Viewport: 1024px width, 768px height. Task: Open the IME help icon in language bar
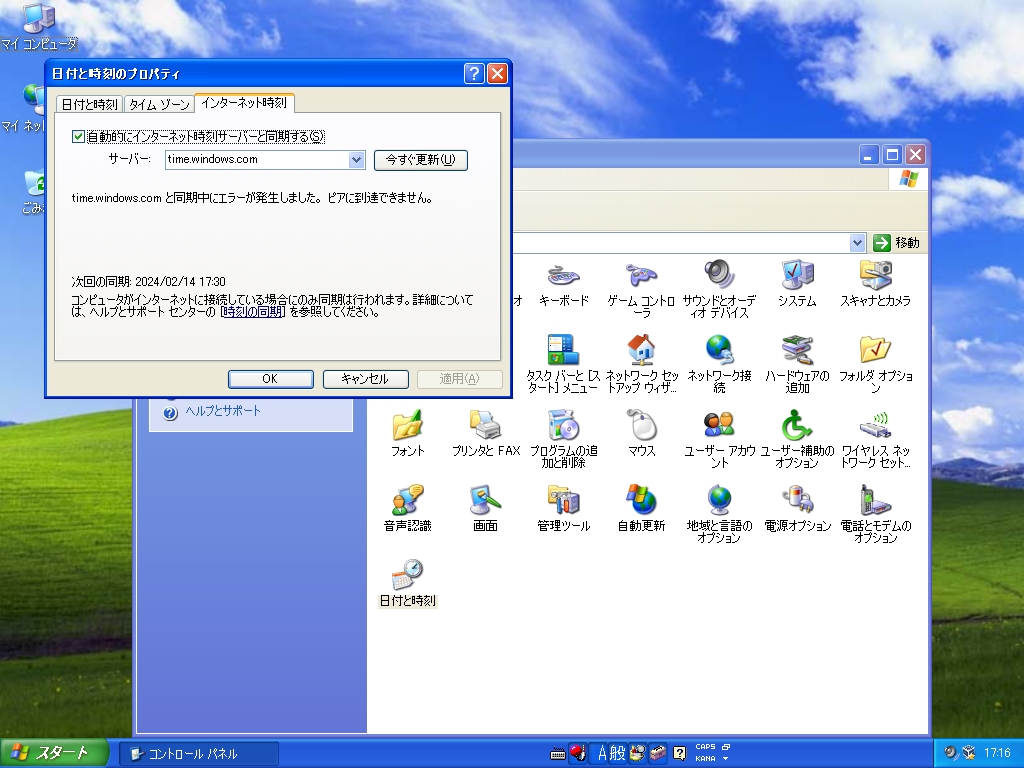coord(679,753)
